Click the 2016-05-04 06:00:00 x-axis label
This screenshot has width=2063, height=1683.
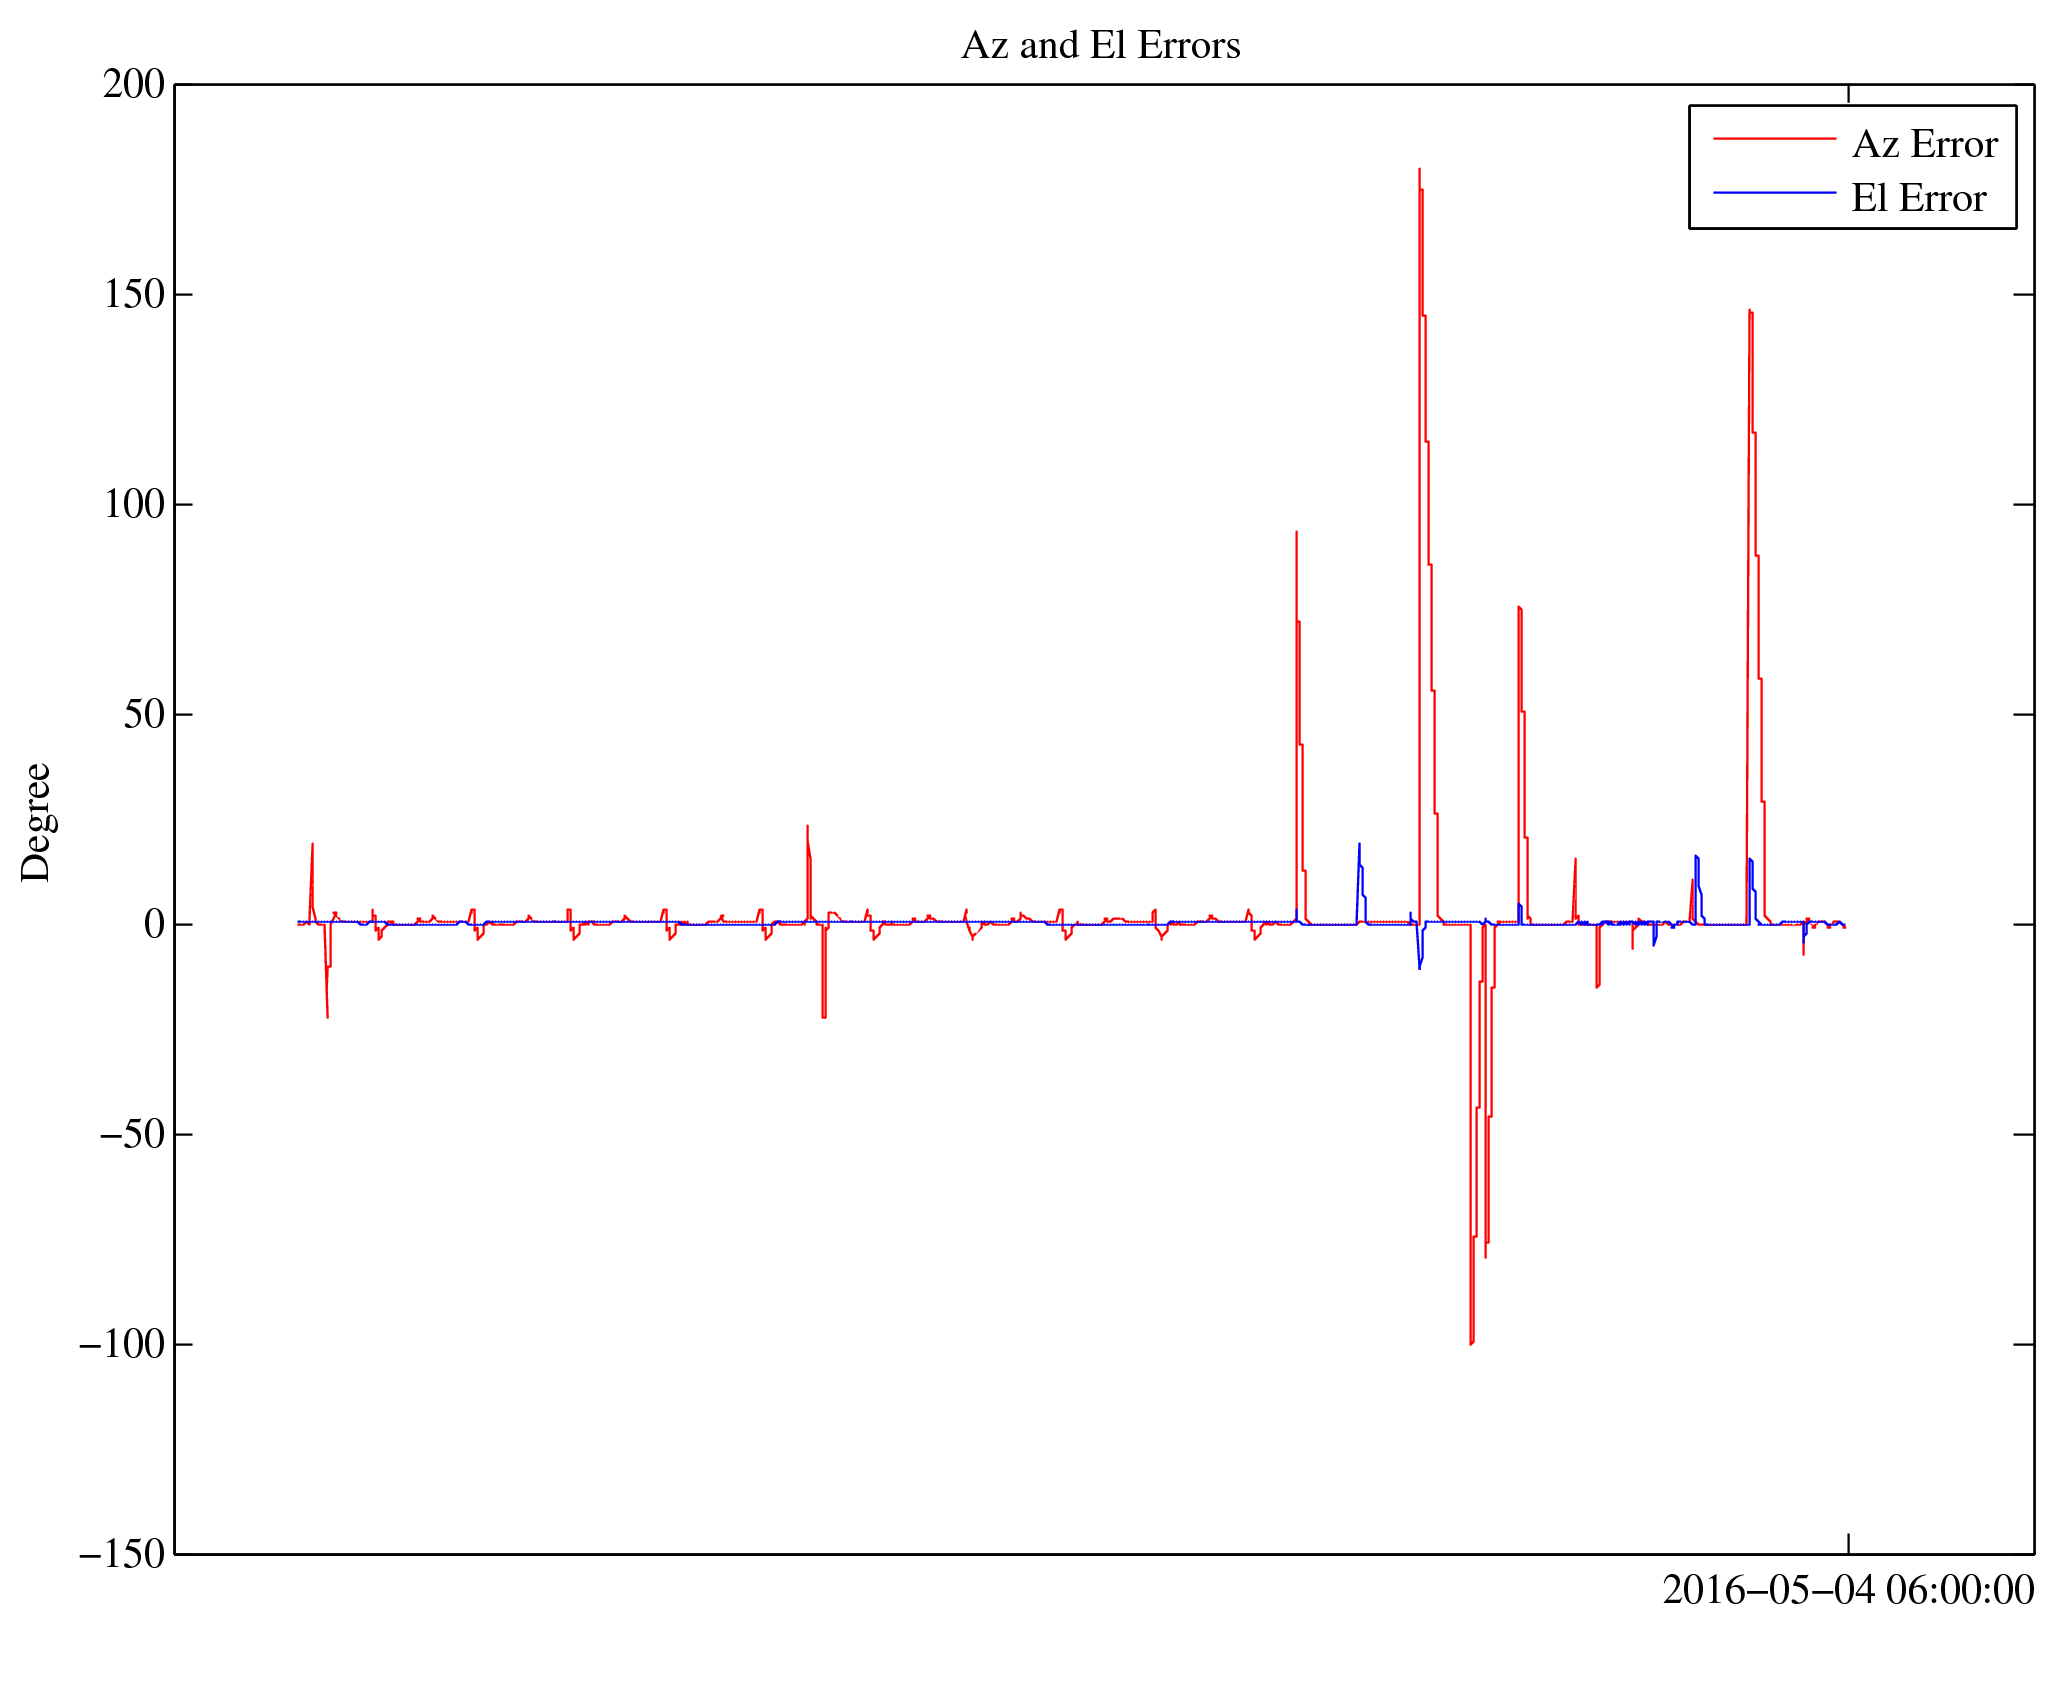coord(1847,1591)
